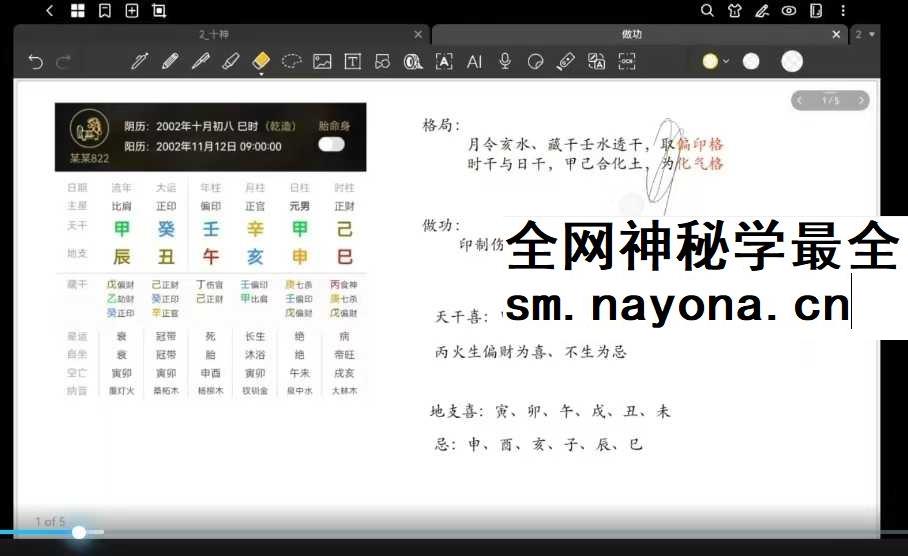This screenshot has height=556, width=908.
Task: Open the sticker tool
Action: (x=536, y=61)
